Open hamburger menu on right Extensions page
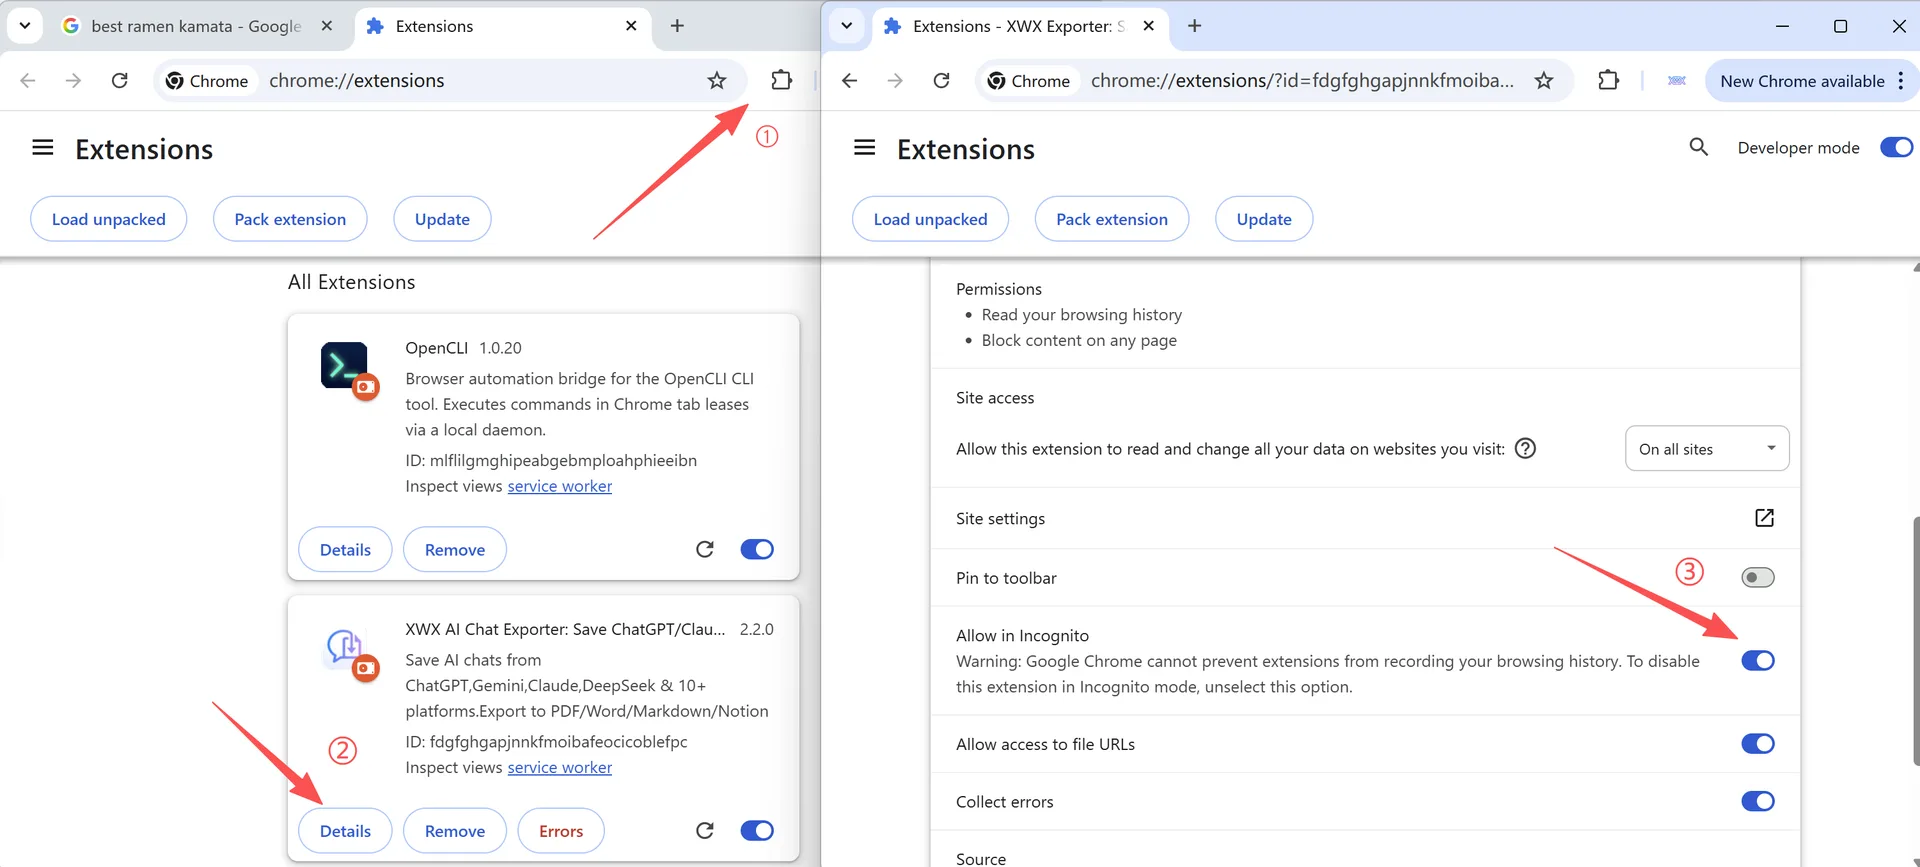Screen dimensions: 1920x867 865,148
